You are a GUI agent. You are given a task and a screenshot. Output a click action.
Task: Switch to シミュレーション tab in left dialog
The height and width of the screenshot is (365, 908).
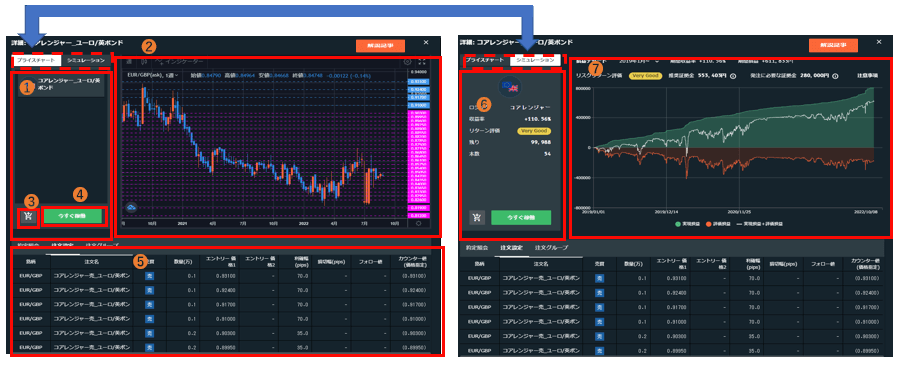86,60
